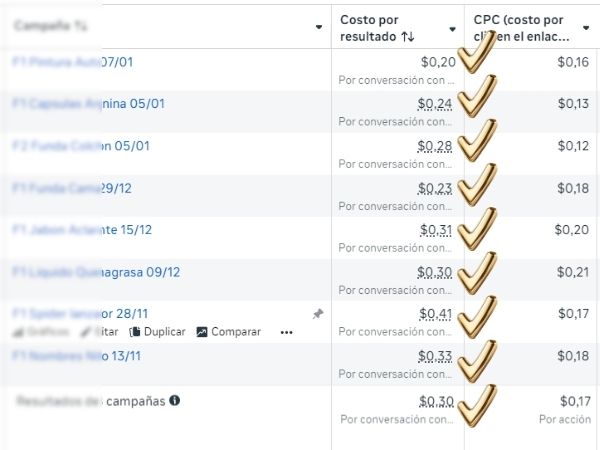Viewport: 600px width, 450px height.
Task: Sort campaigns by Campaña column arrows
Action: click(x=80, y=26)
